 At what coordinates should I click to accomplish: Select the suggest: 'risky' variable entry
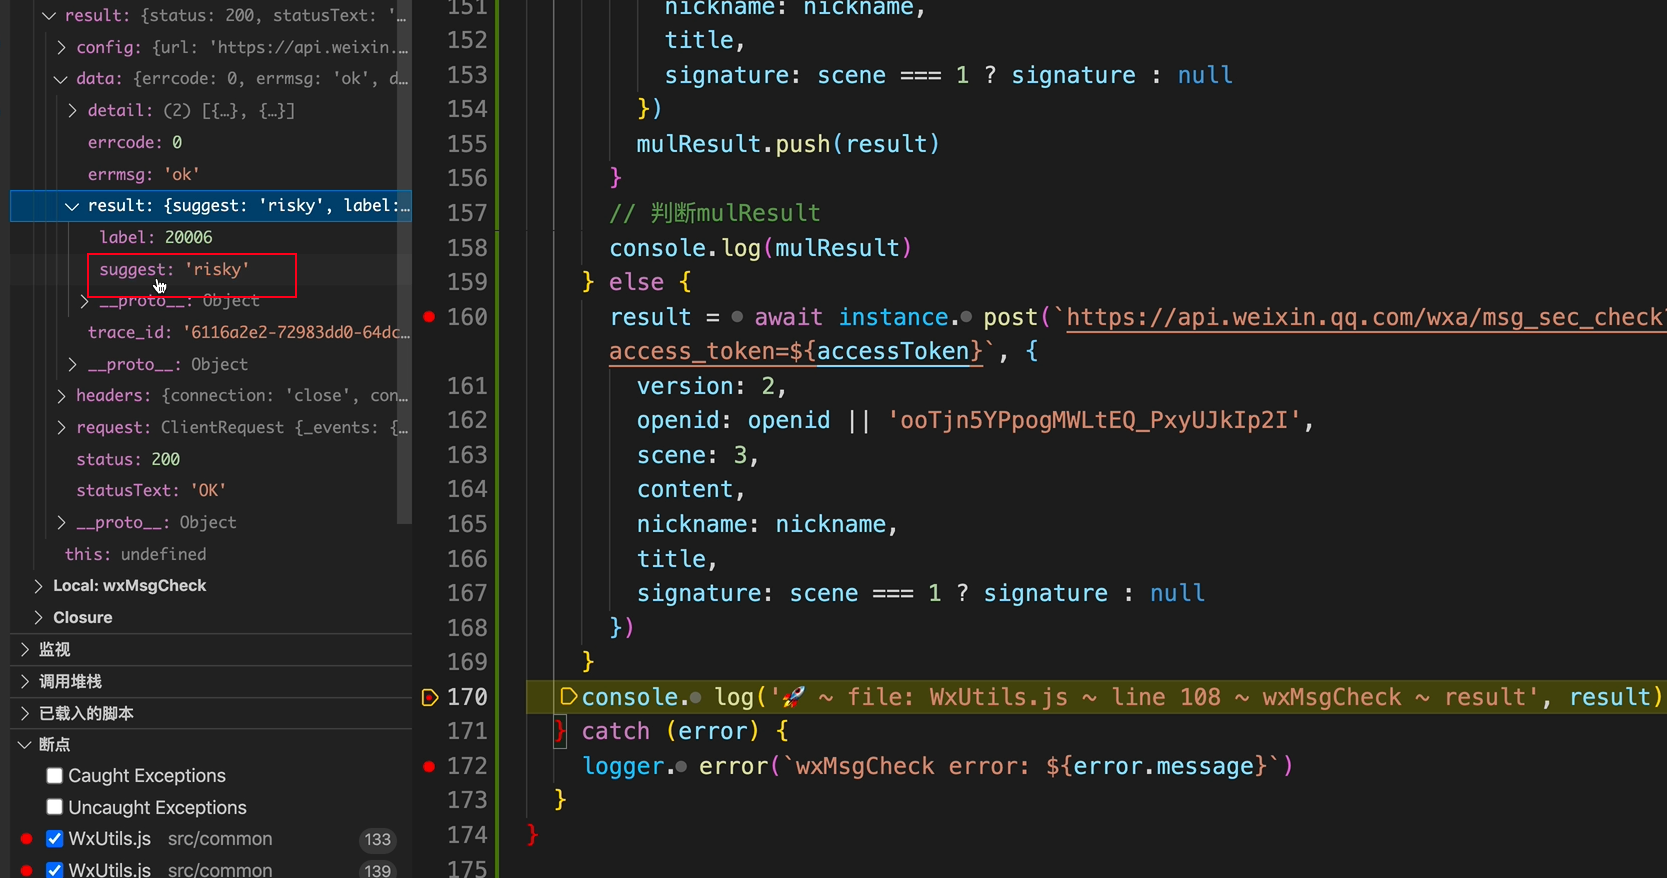coord(174,269)
